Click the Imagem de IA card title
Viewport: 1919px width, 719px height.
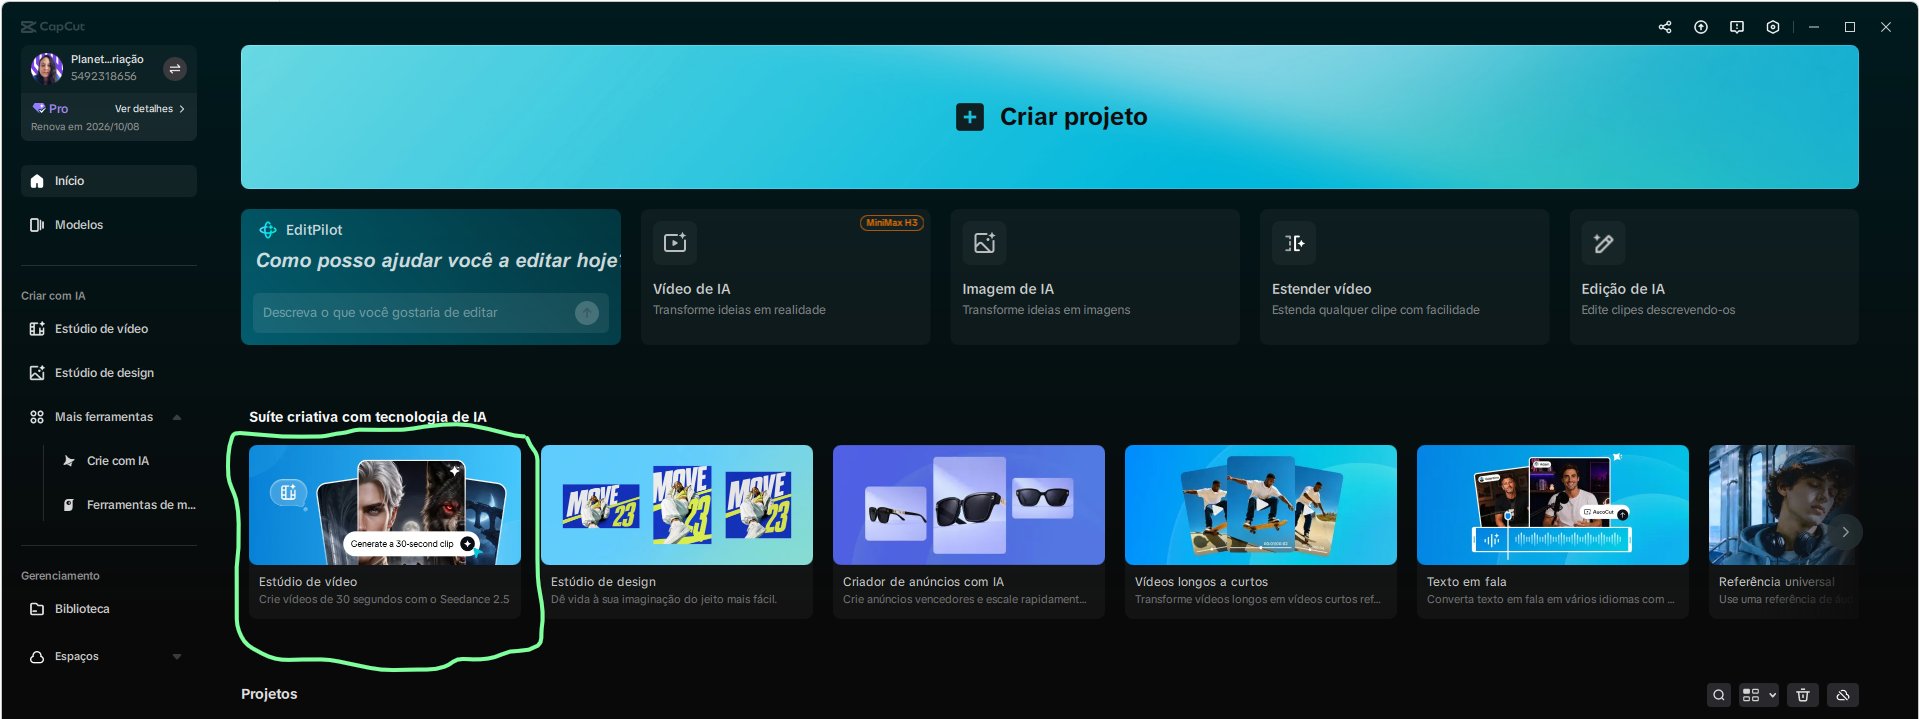pos(1008,289)
